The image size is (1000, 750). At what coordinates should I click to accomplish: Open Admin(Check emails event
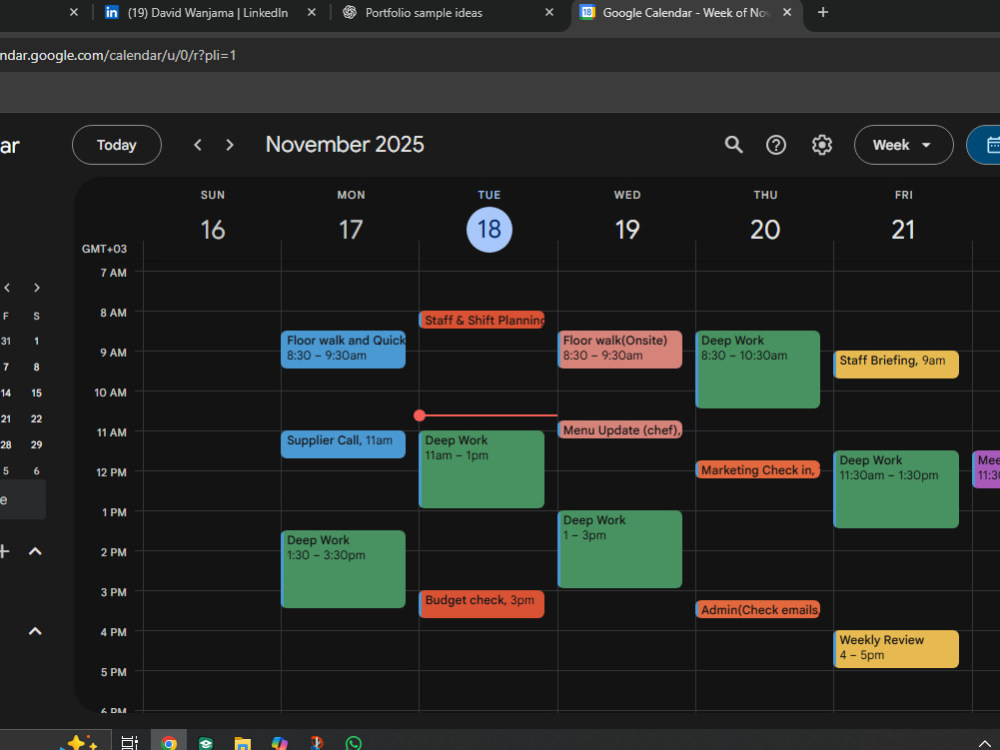(758, 609)
